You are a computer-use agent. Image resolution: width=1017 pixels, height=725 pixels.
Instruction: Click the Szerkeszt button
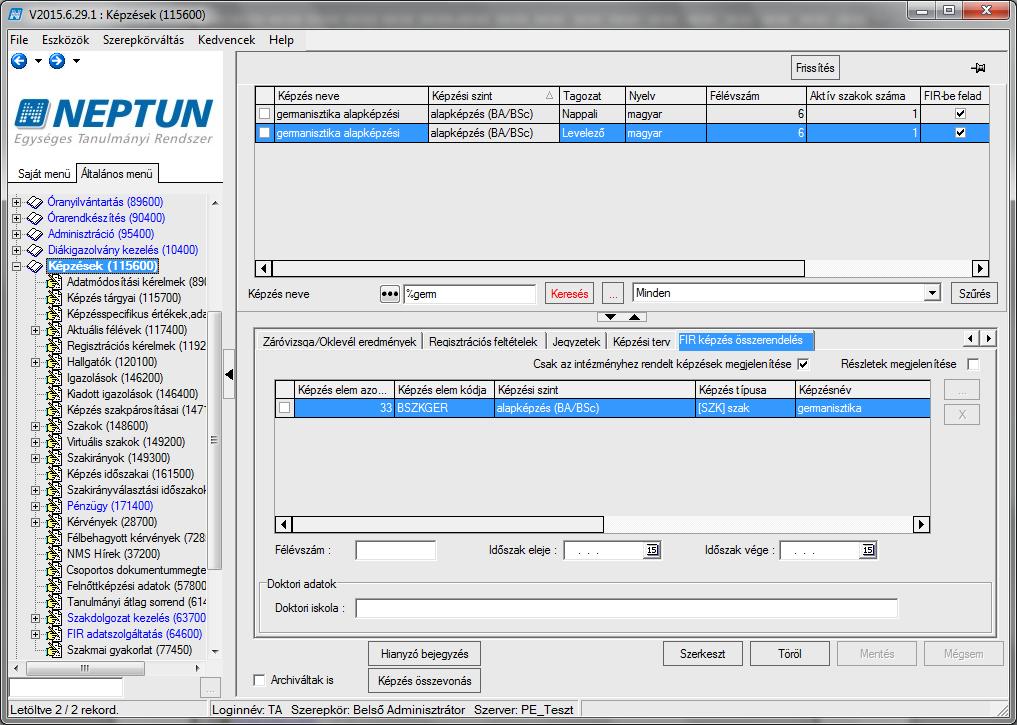coord(702,654)
